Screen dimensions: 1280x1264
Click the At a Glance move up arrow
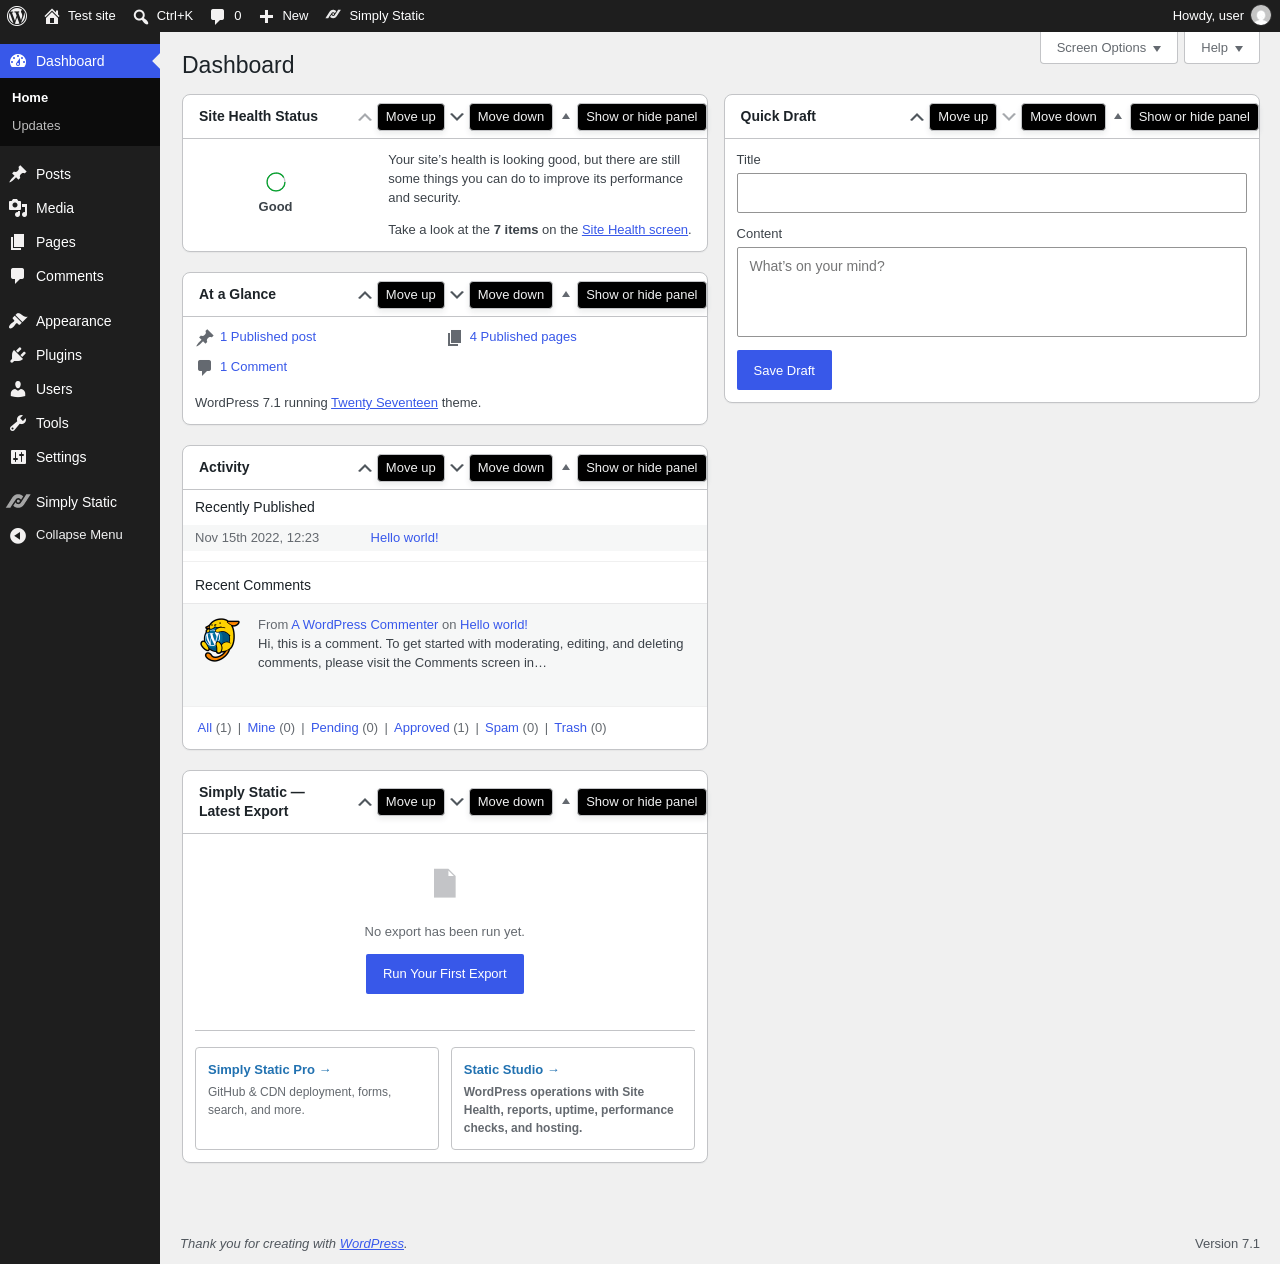click(x=365, y=295)
